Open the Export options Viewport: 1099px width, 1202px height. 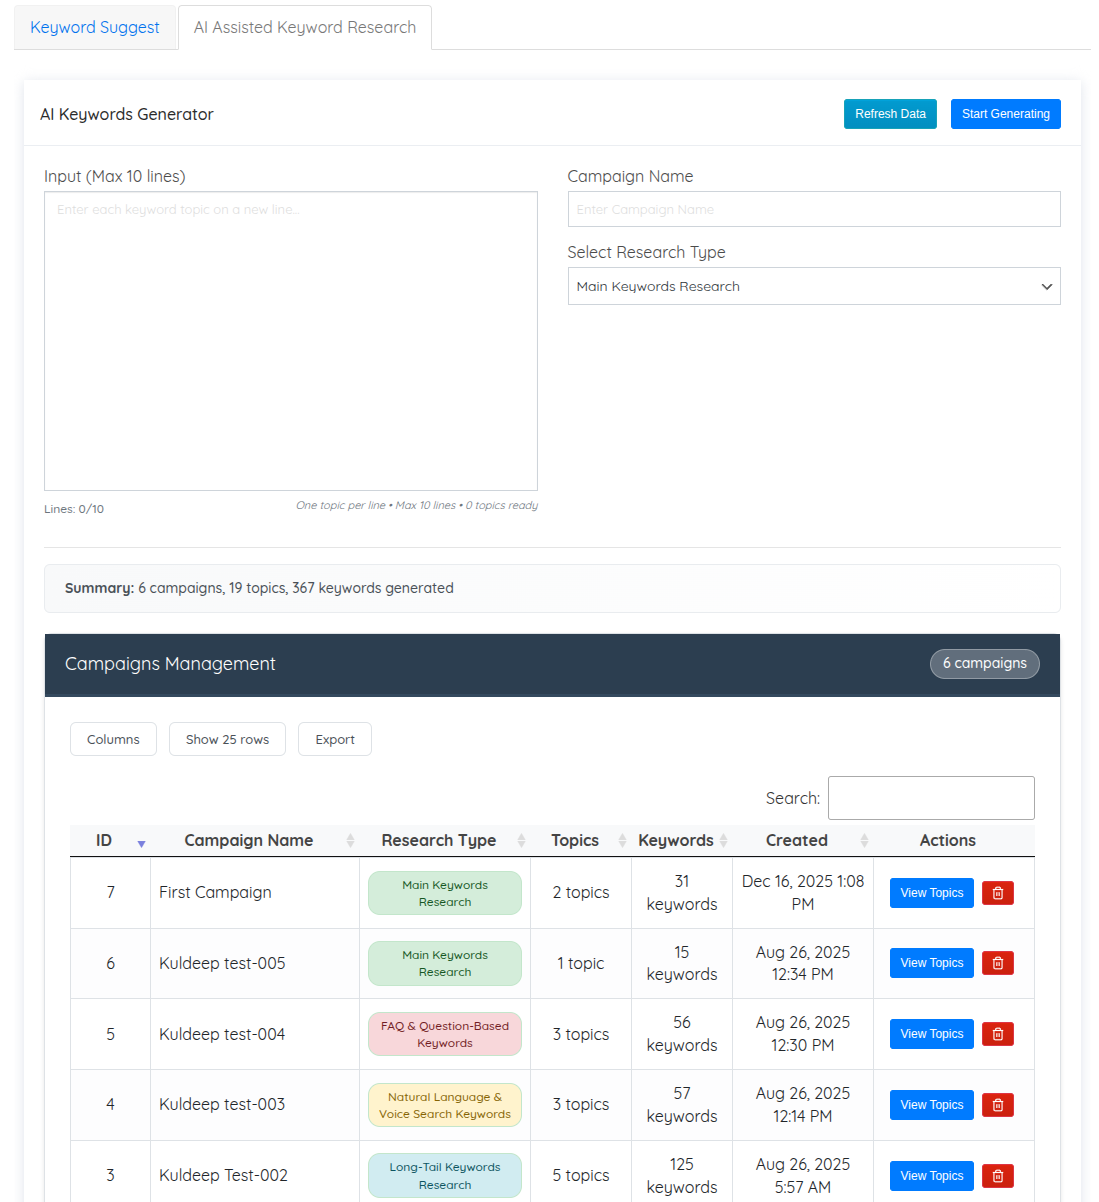click(x=335, y=740)
